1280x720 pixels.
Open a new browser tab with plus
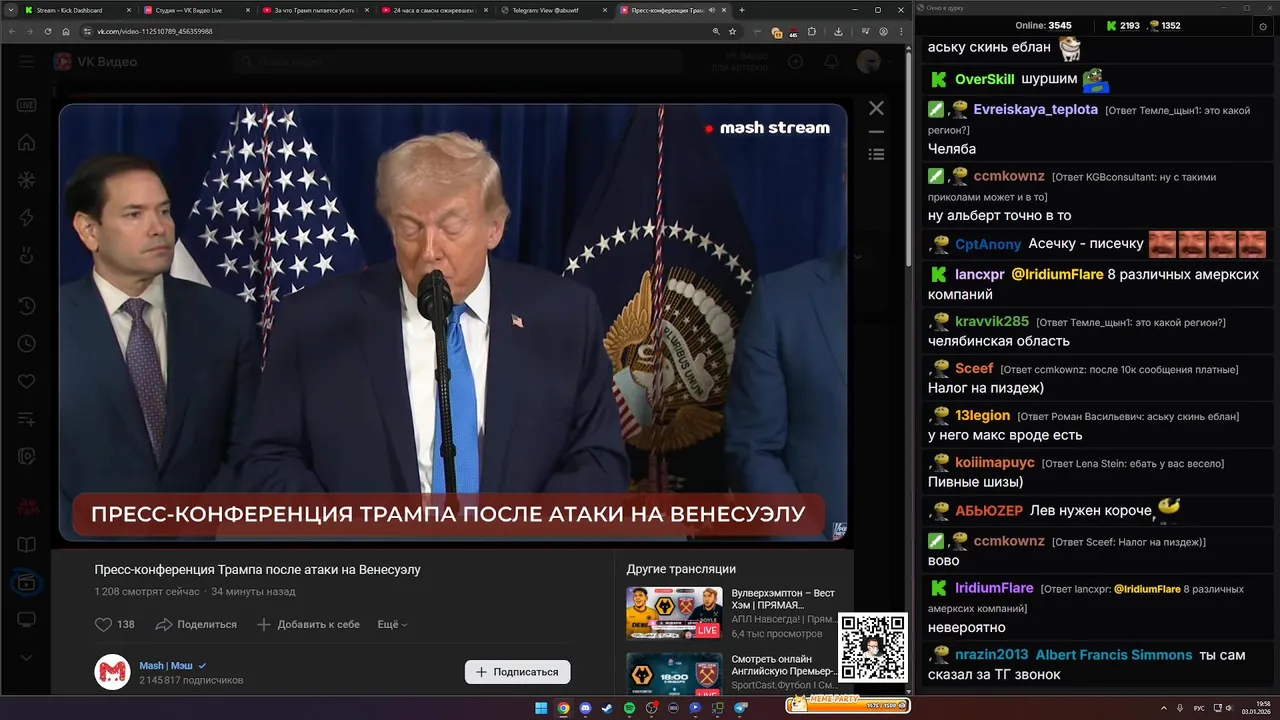click(x=741, y=10)
